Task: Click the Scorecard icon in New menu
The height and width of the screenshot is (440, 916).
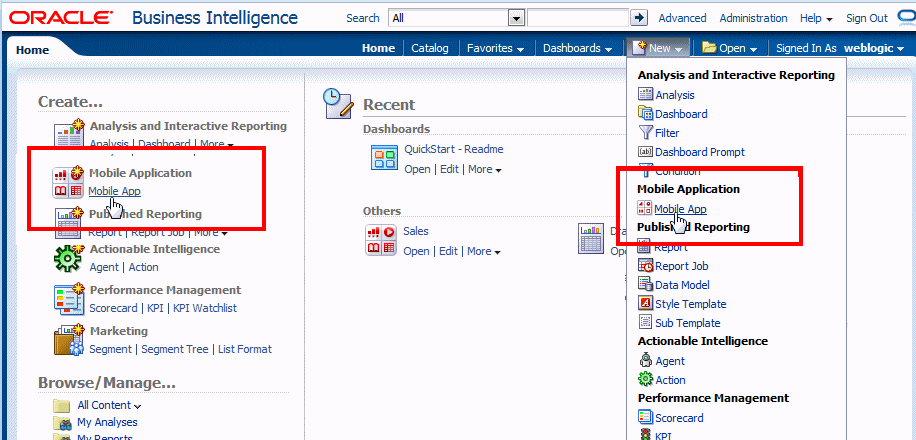Action: tap(645, 417)
